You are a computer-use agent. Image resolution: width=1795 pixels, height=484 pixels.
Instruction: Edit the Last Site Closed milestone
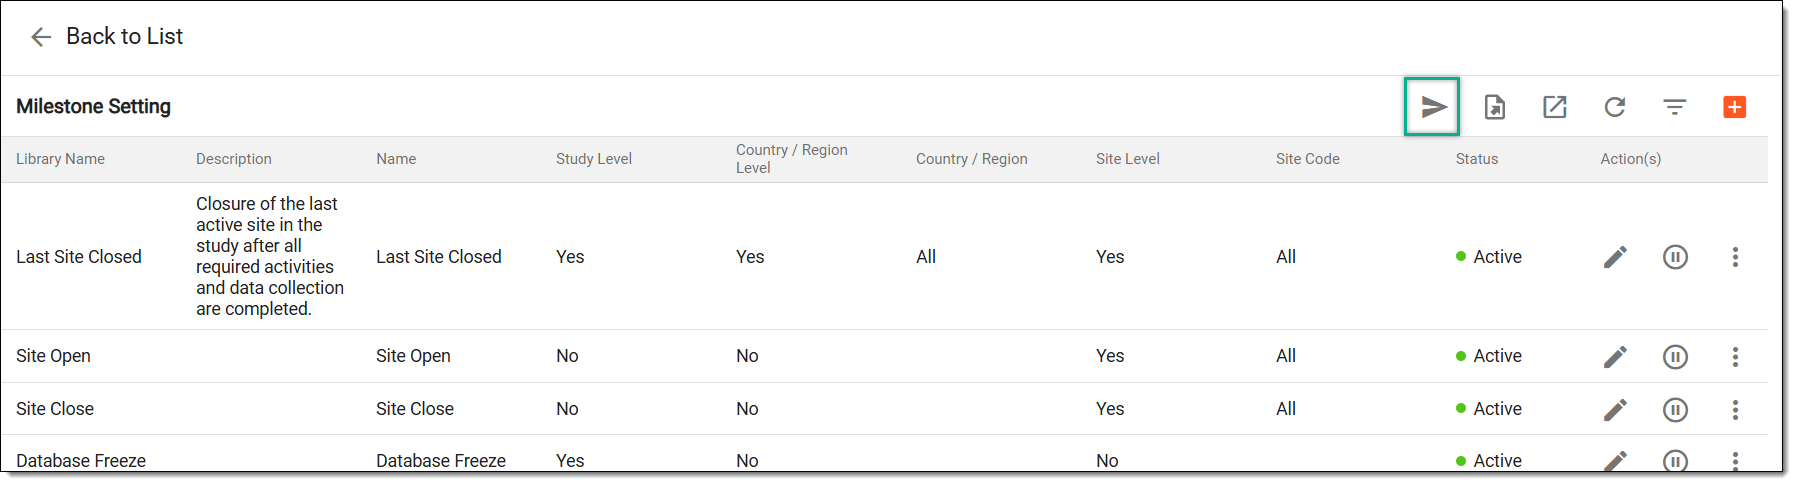point(1615,257)
